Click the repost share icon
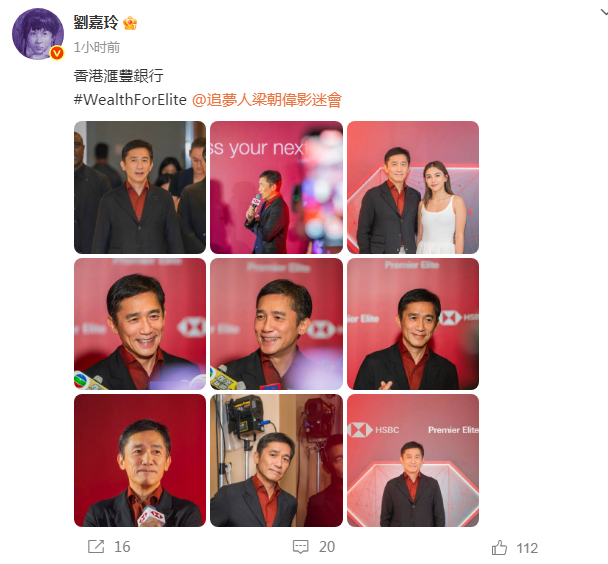The width and height of the screenshot is (608, 564). [96, 547]
